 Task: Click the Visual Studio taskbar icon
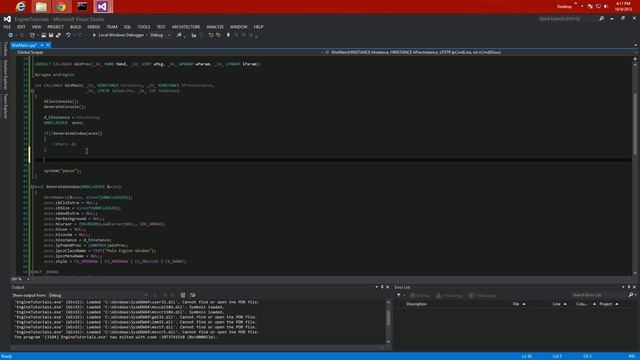(x=102, y=6)
